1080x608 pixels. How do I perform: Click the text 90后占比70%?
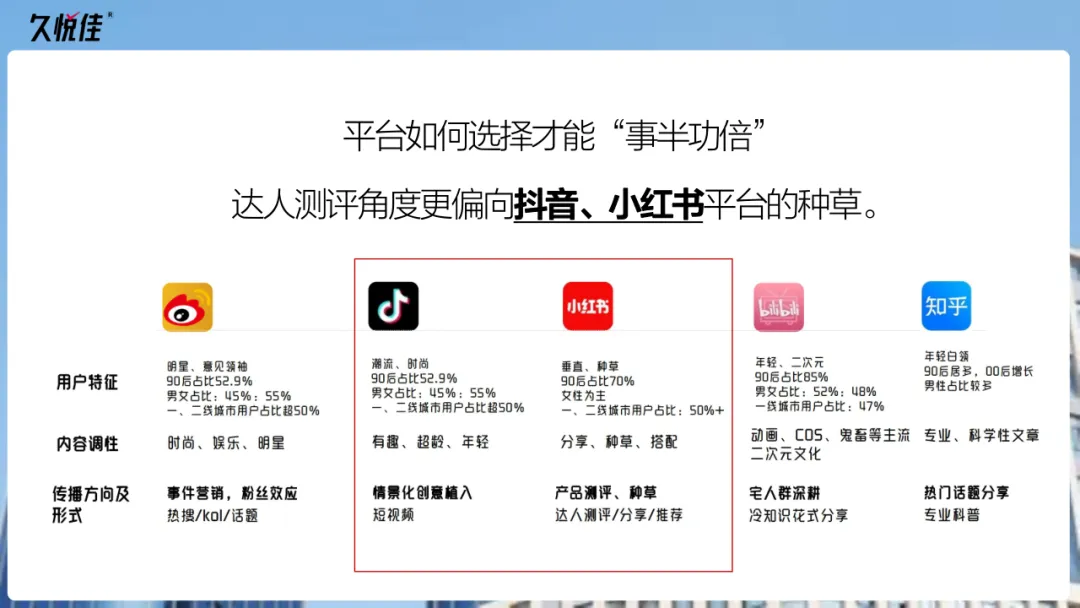(598, 381)
